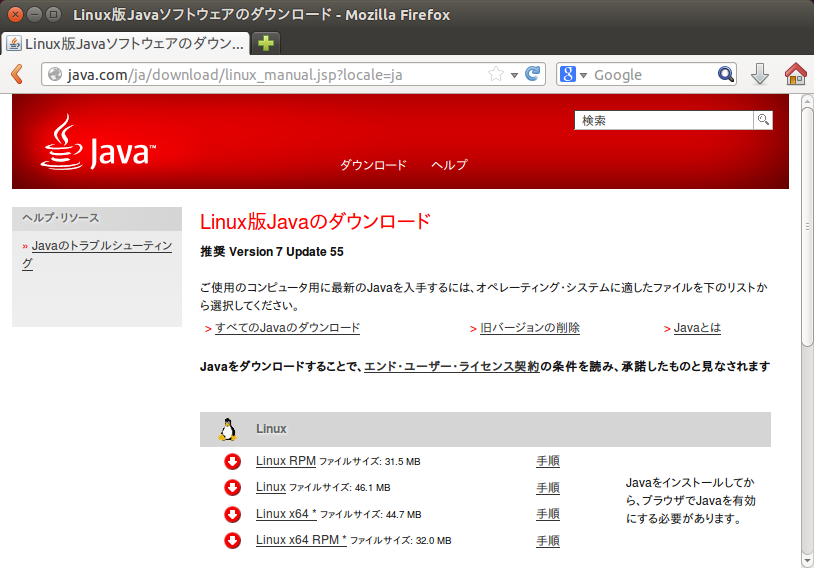Viewport: 814px width, 568px height.
Task: Open すべてのJavaのダウンロード link
Action: click(287, 328)
